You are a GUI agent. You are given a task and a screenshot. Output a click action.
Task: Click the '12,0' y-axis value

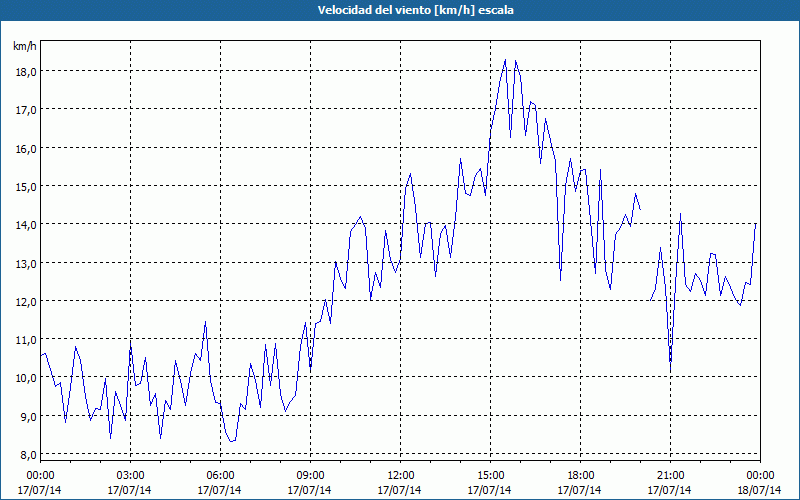tap(26, 302)
